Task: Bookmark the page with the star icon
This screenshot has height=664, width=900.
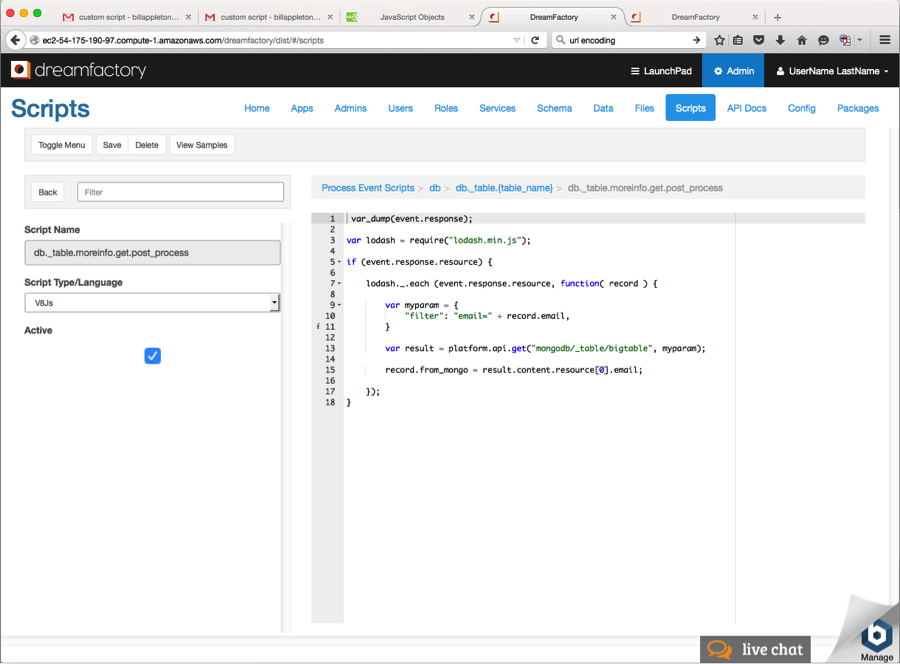Action: tap(719, 40)
